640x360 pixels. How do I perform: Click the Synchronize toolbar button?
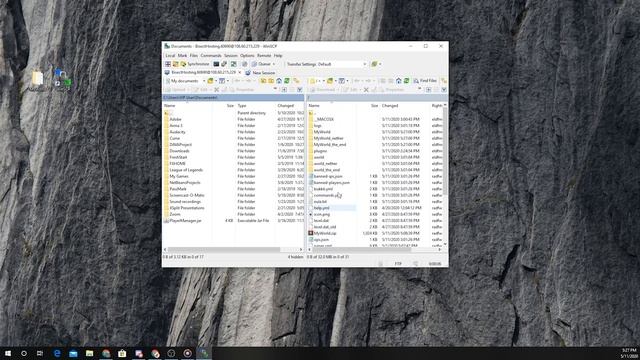tap(195, 64)
